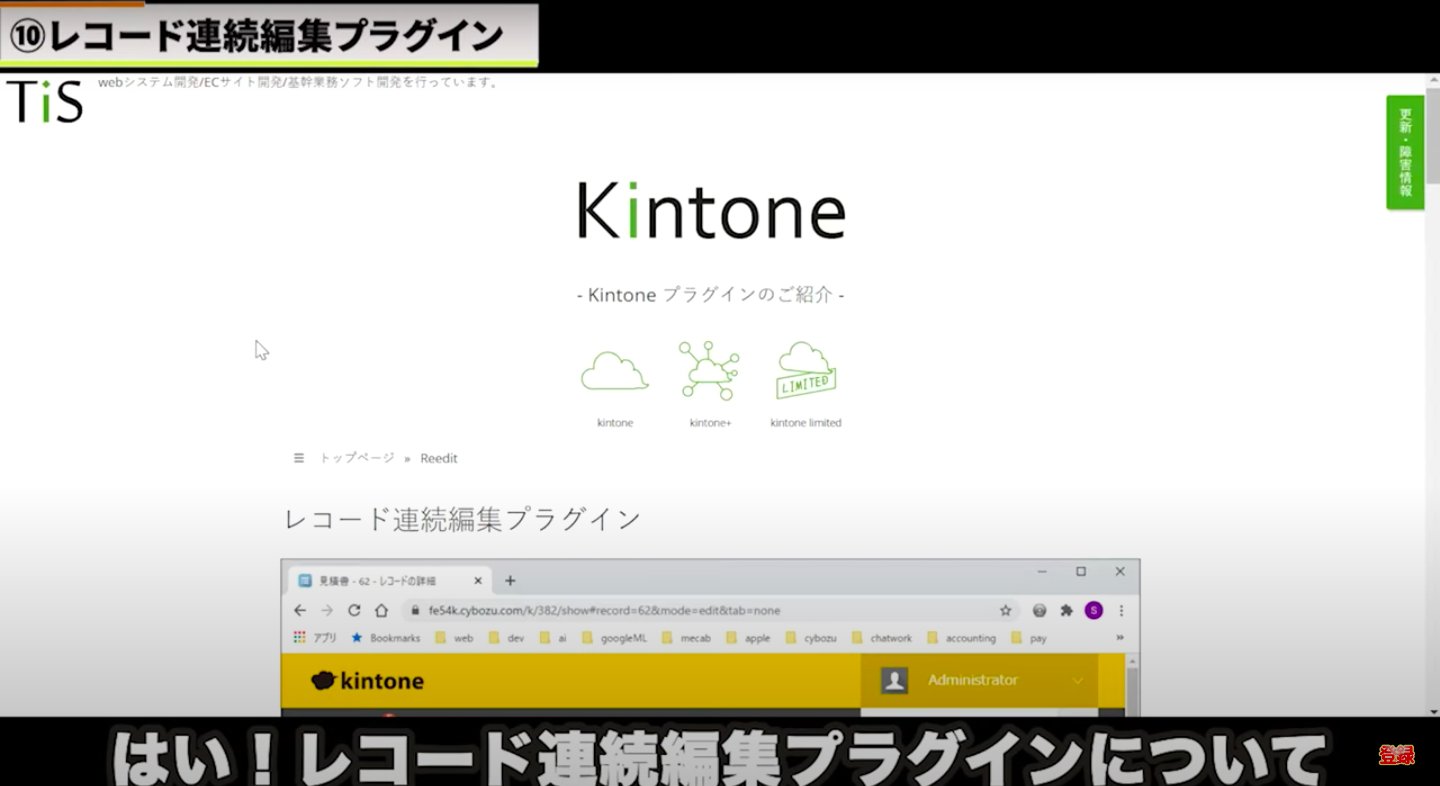This screenshot has height=786, width=1440.
Task: Click the purple S profile avatar
Action: (1093, 610)
